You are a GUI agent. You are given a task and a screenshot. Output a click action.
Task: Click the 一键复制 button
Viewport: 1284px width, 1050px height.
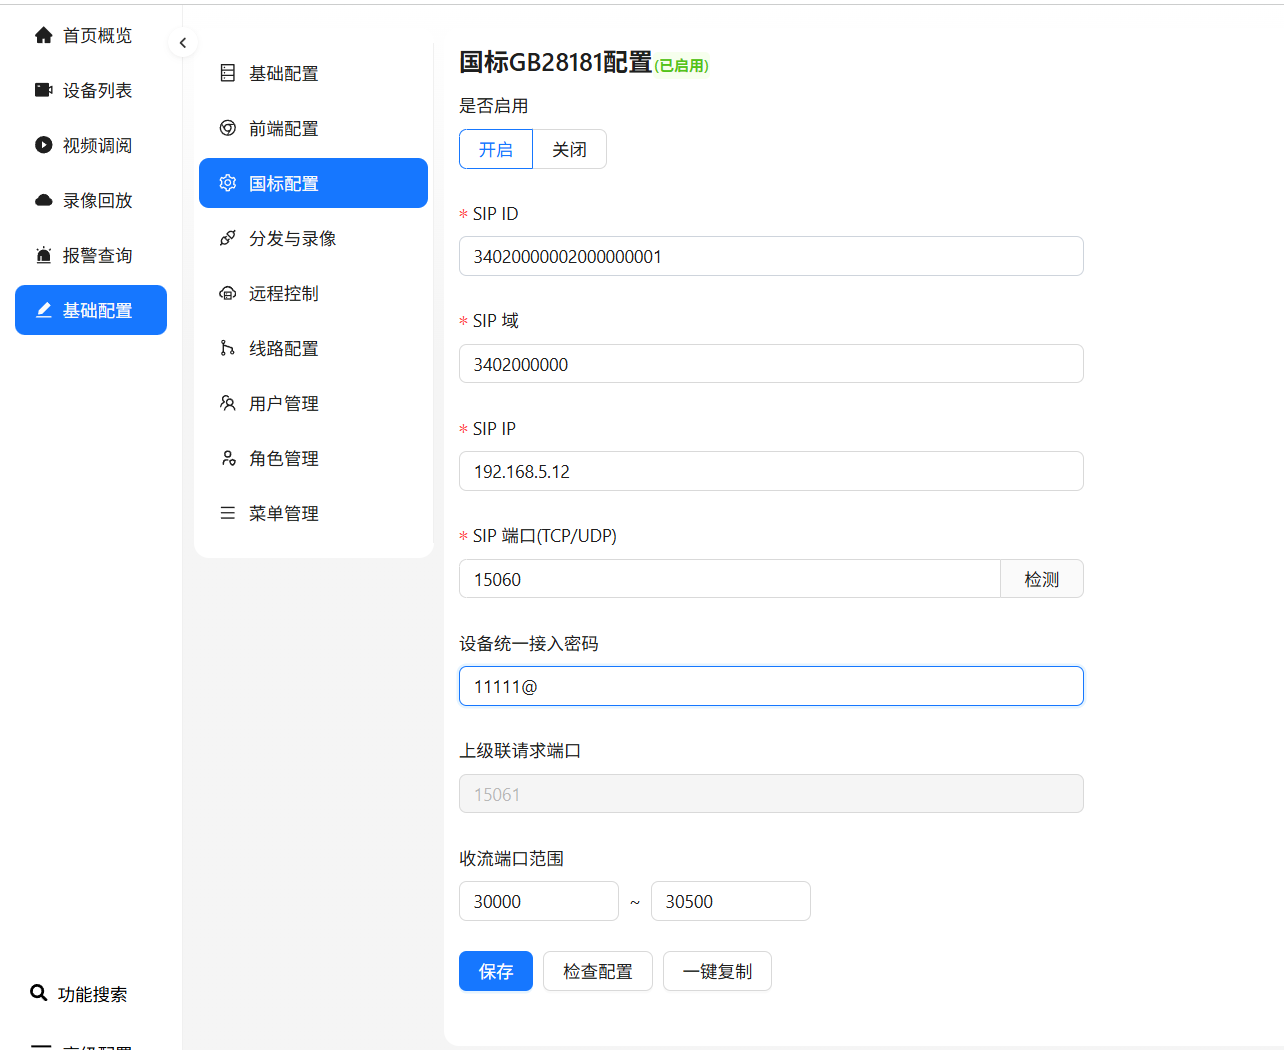(x=717, y=971)
